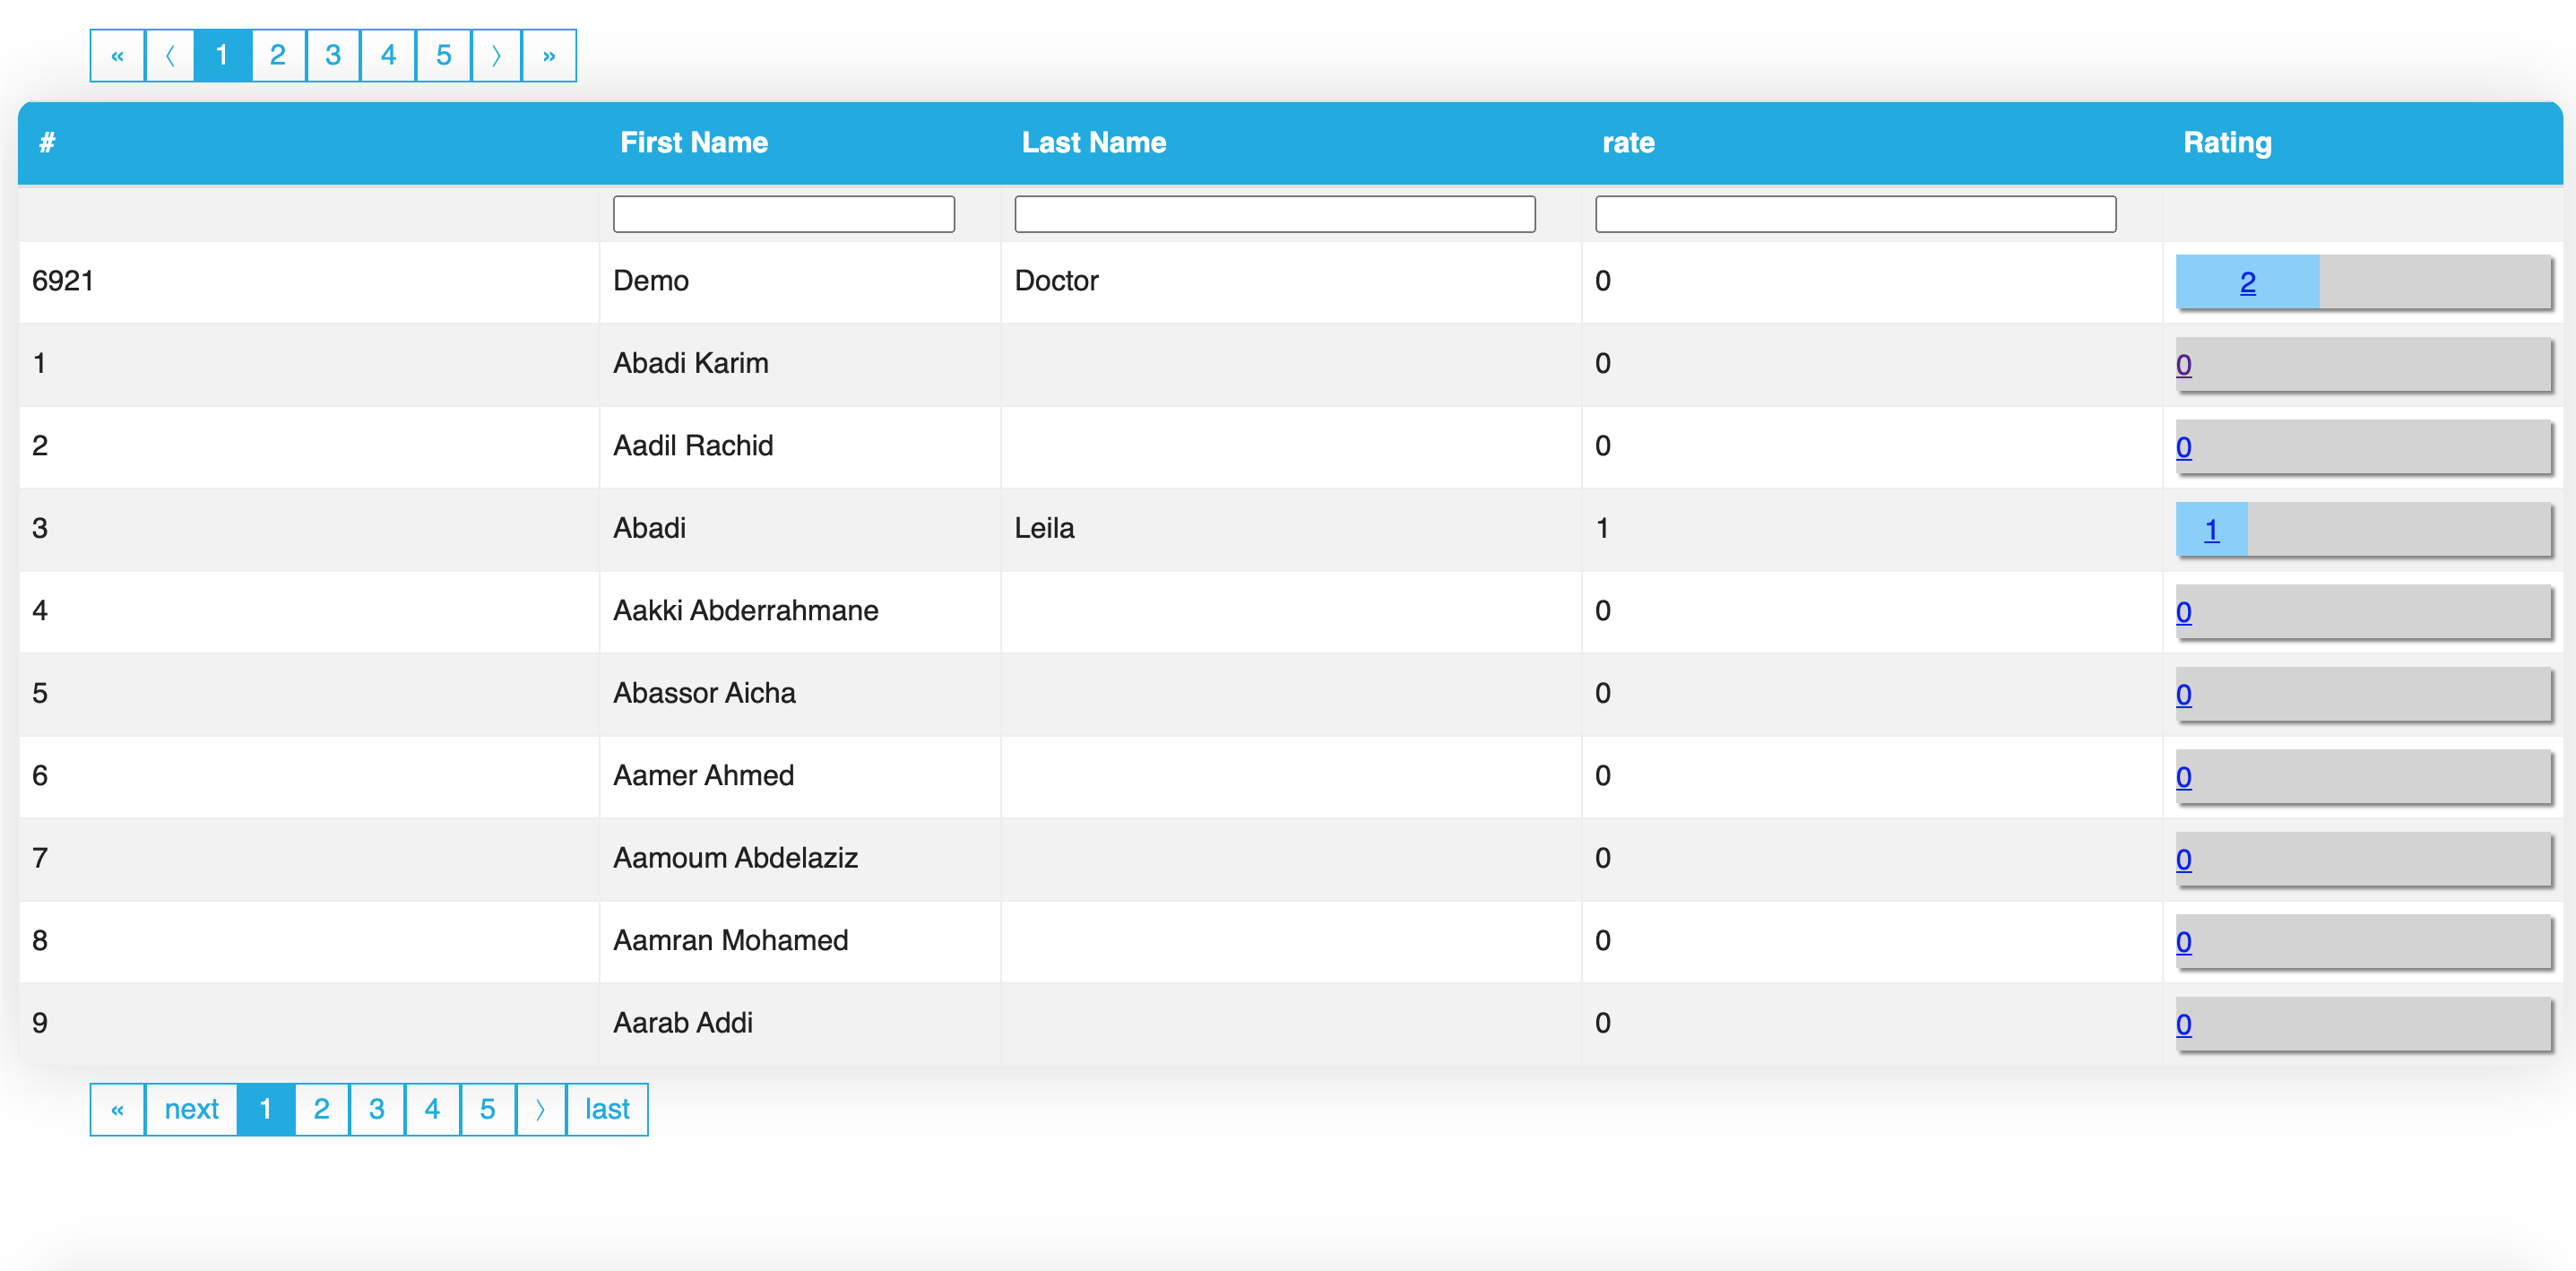Select page 2 in bottom pagination
Viewport: 2576px width, 1271px height.
pyautogui.click(x=321, y=1110)
